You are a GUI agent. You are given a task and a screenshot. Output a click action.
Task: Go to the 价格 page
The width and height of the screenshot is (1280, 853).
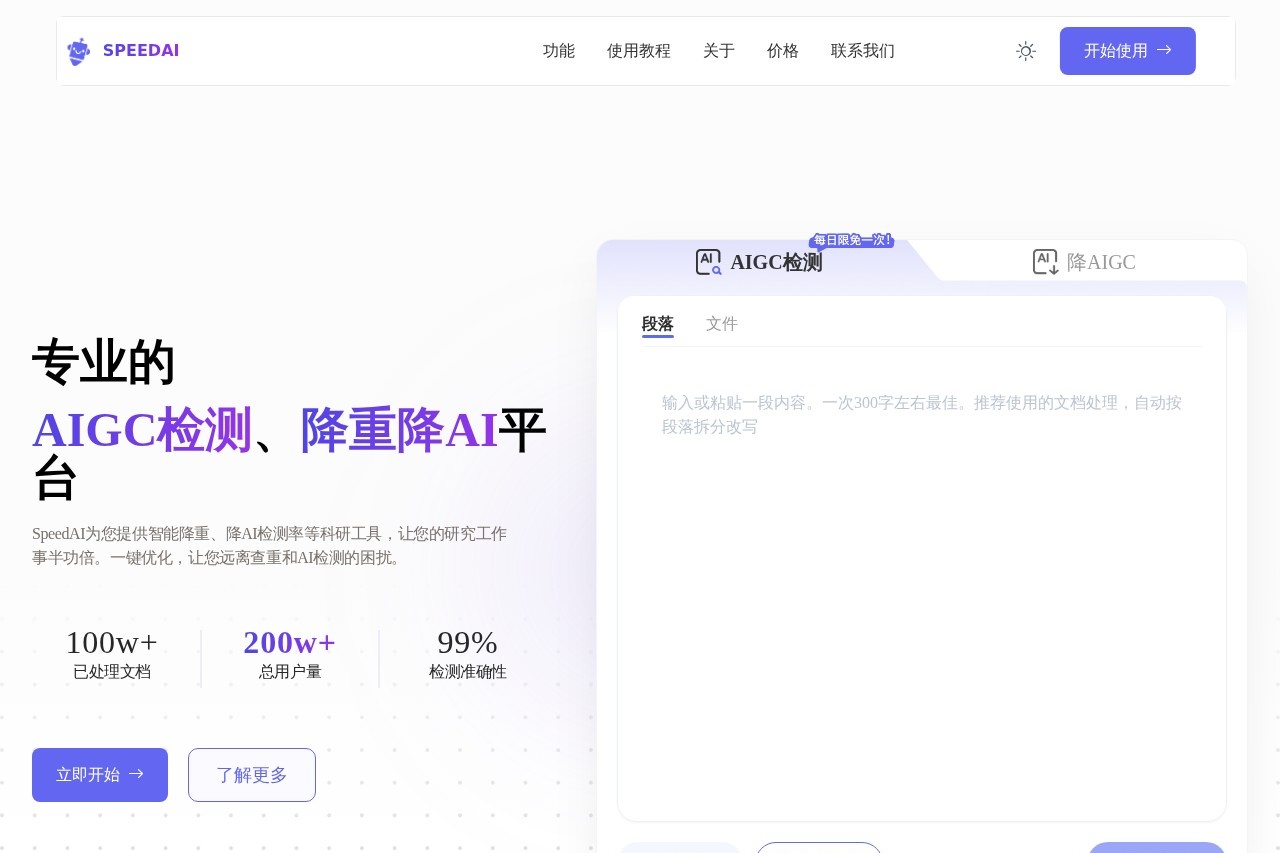(x=783, y=51)
